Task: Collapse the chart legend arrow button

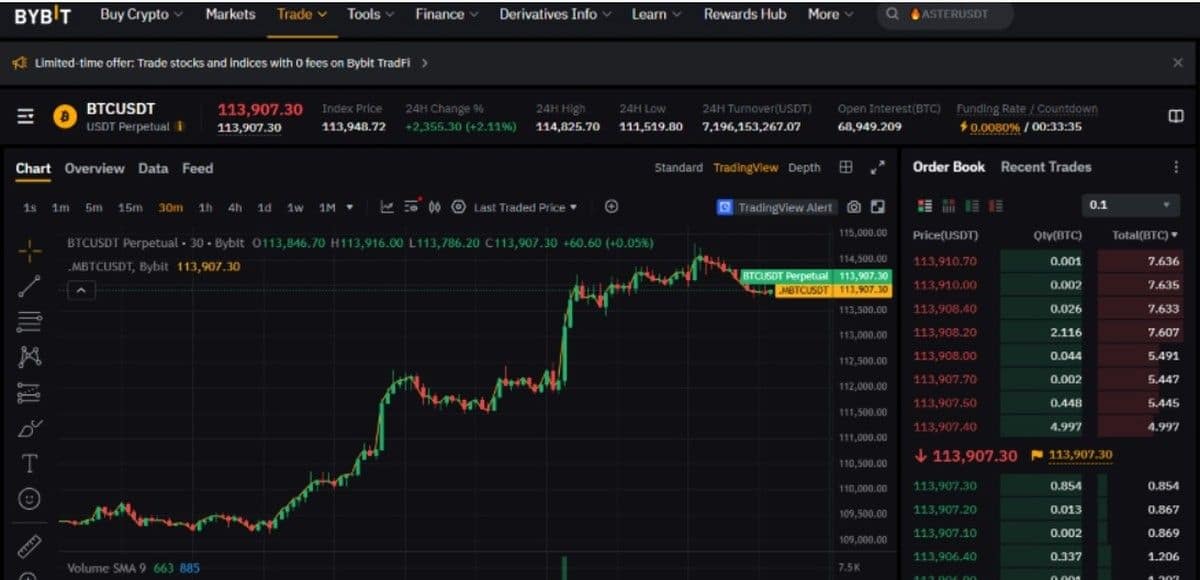Action: (x=81, y=290)
